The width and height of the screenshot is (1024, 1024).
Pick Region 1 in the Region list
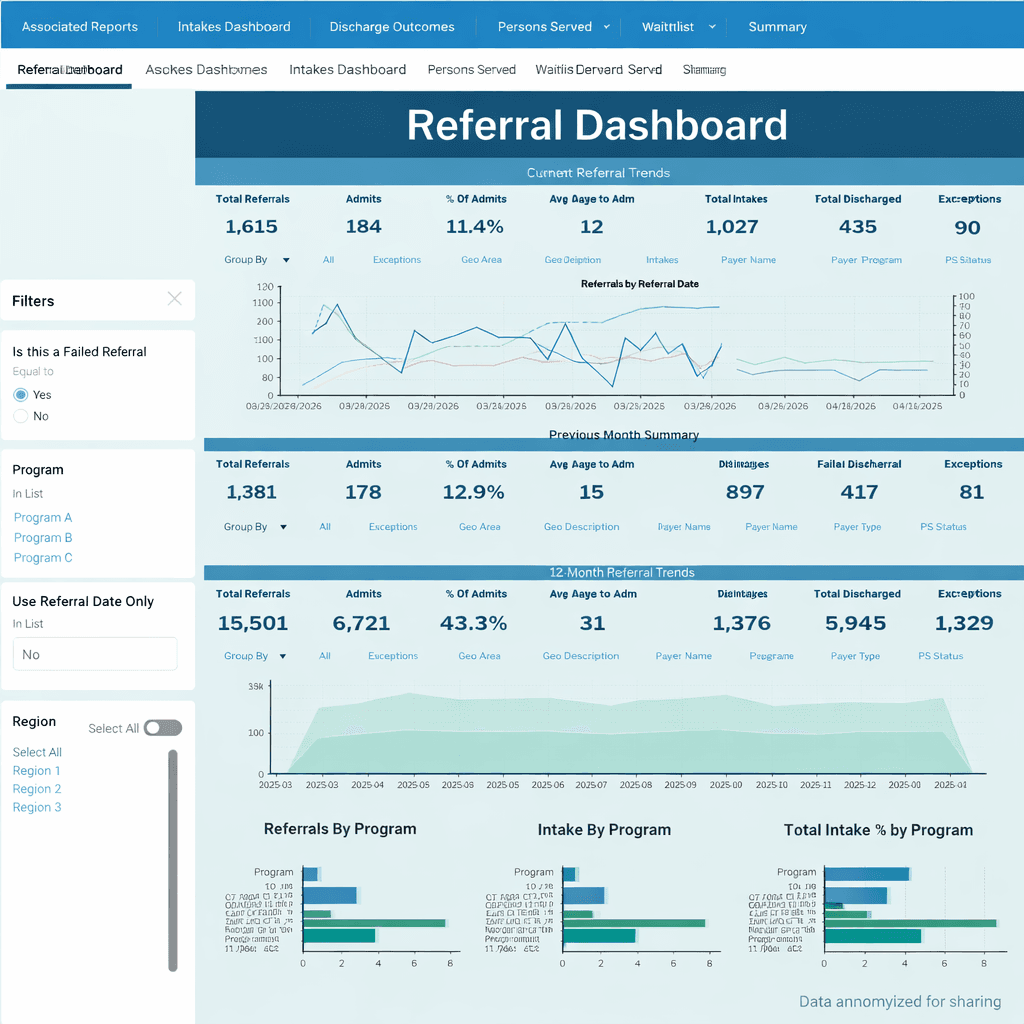[x=37, y=771]
